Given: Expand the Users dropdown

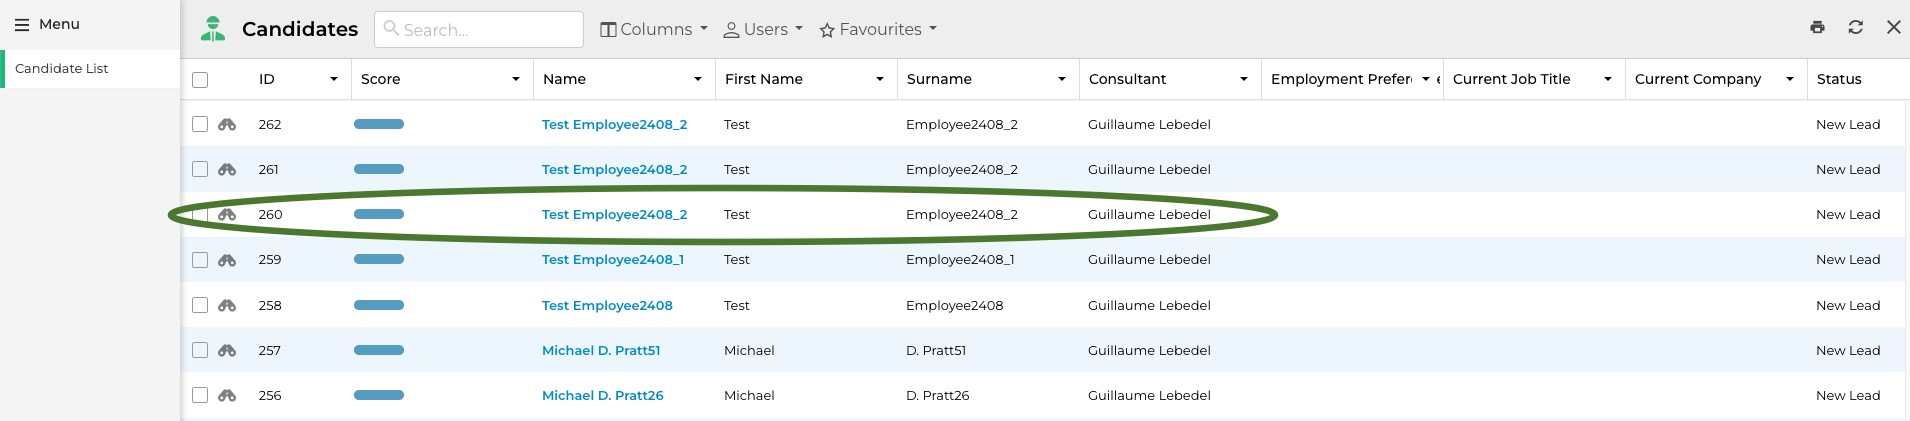Looking at the screenshot, I should [x=763, y=29].
